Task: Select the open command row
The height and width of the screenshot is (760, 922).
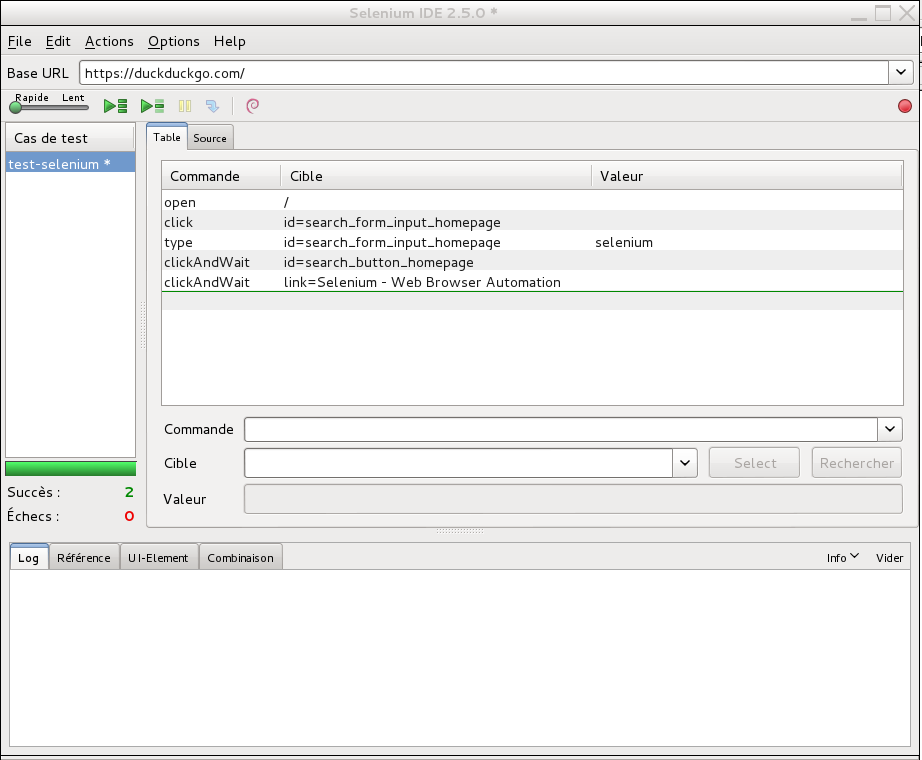Action: click(300, 202)
